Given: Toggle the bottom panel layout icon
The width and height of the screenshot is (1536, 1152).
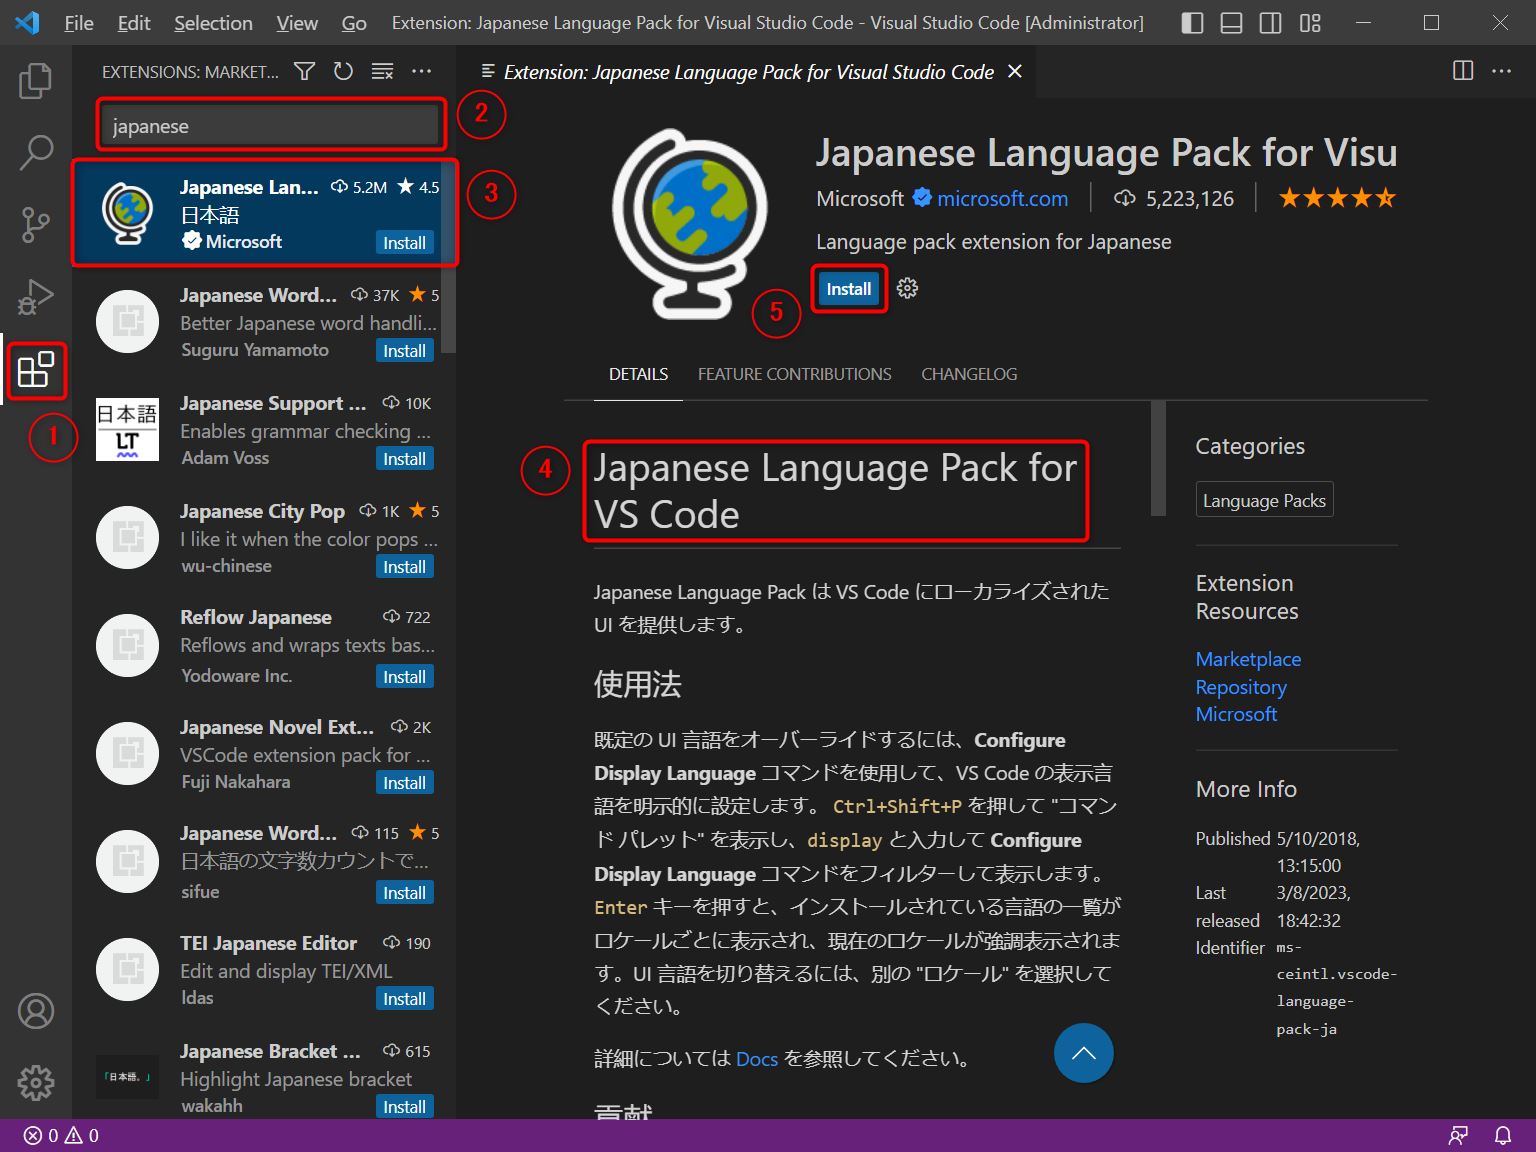Looking at the screenshot, I should pyautogui.click(x=1231, y=23).
